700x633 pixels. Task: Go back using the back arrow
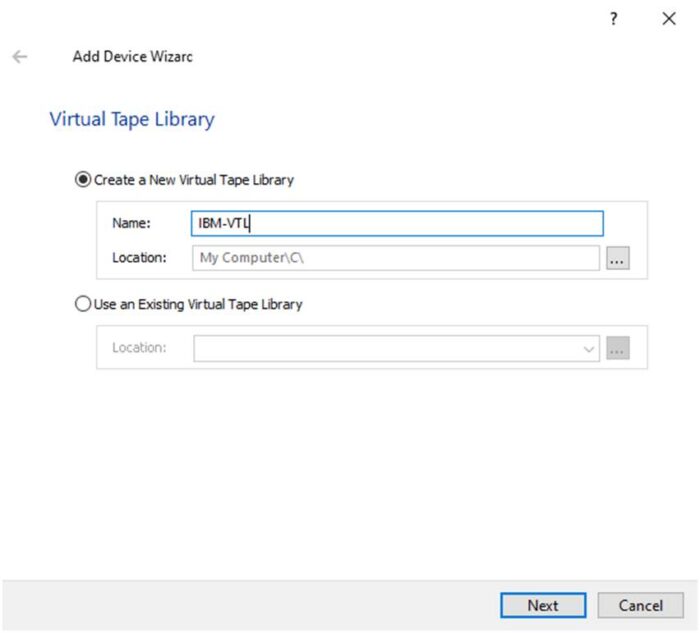(x=19, y=57)
